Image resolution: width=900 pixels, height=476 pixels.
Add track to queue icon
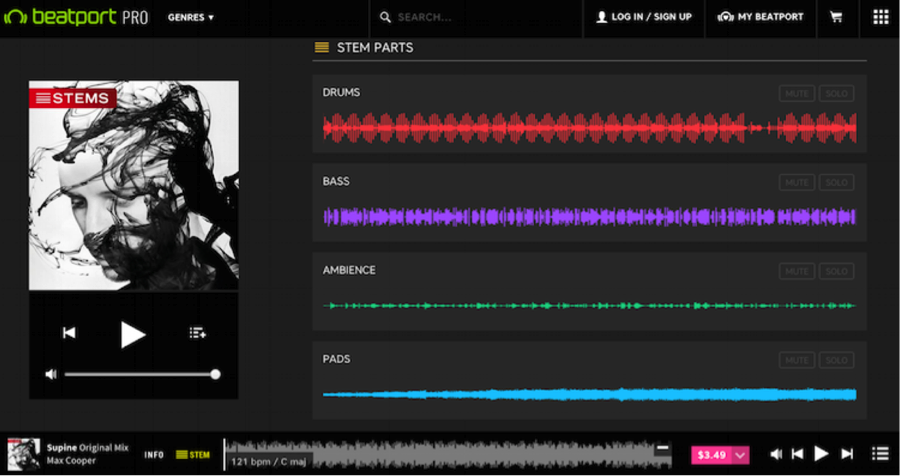pyautogui.click(x=197, y=333)
